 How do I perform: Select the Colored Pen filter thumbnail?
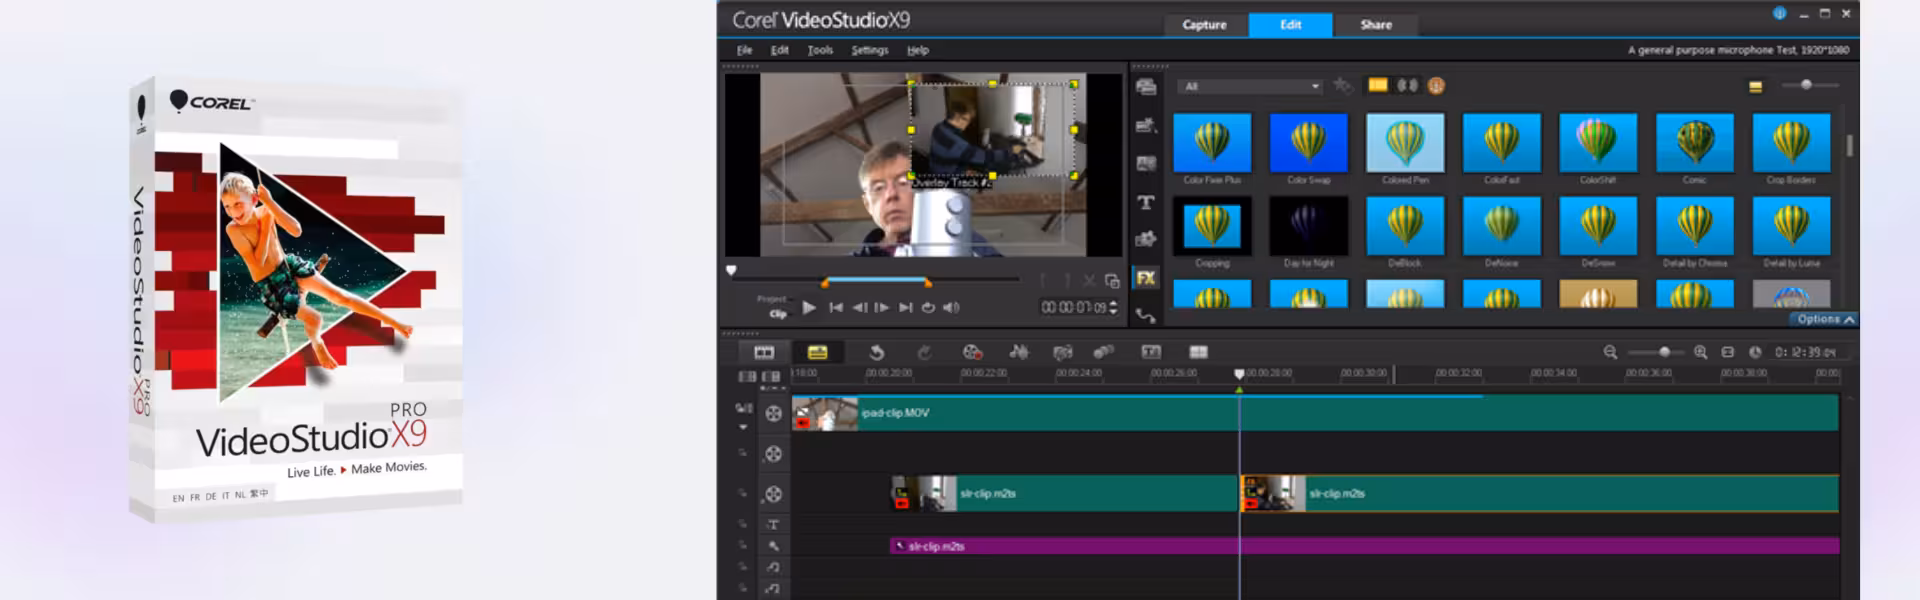click(x=1405, y=143)
